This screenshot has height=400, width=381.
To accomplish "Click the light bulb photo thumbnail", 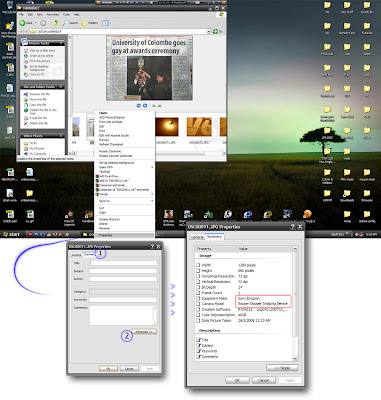I will 168,127.
